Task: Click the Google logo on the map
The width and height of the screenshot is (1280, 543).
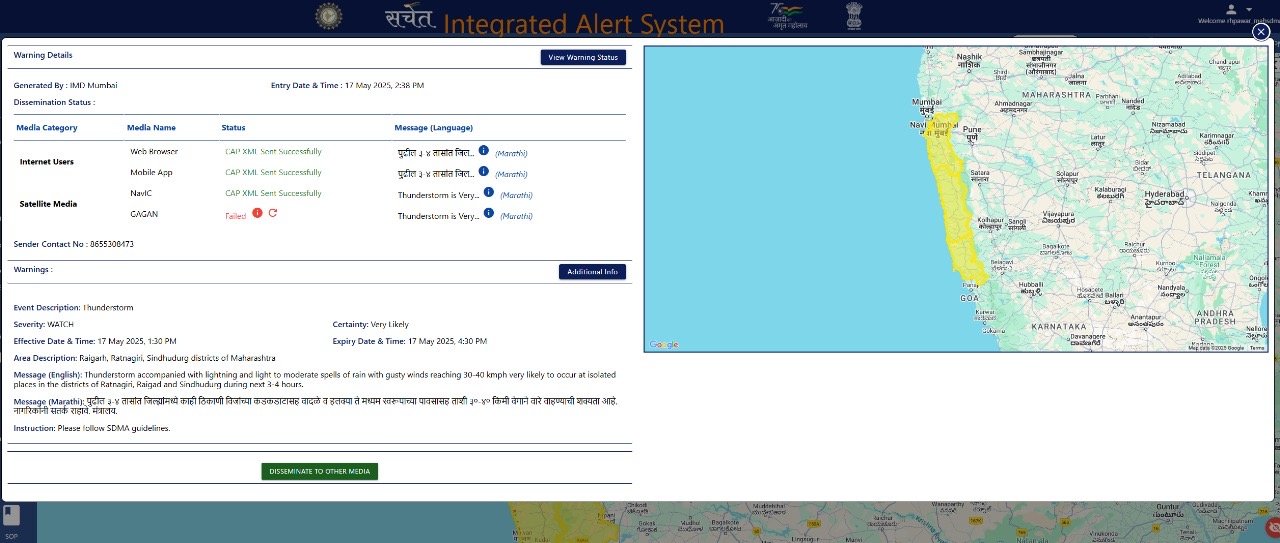Action: (x=663, y=345)
